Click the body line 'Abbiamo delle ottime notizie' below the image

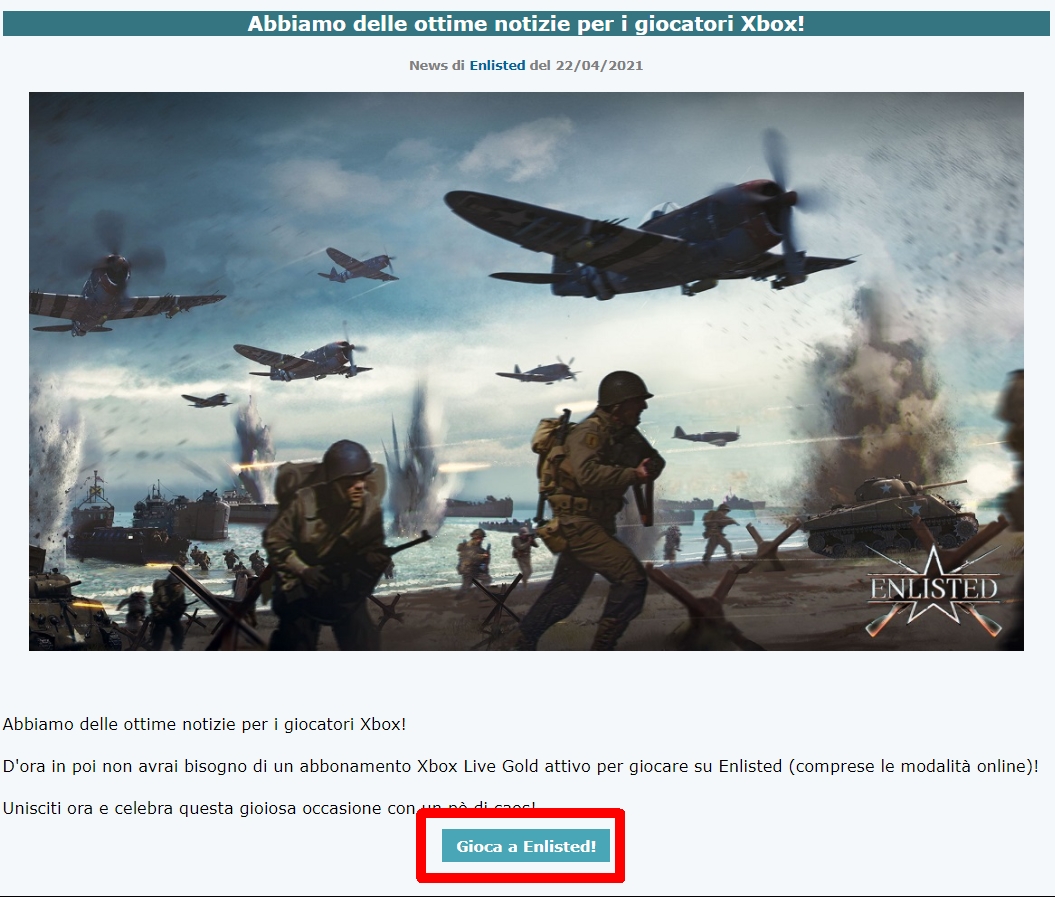205,725
